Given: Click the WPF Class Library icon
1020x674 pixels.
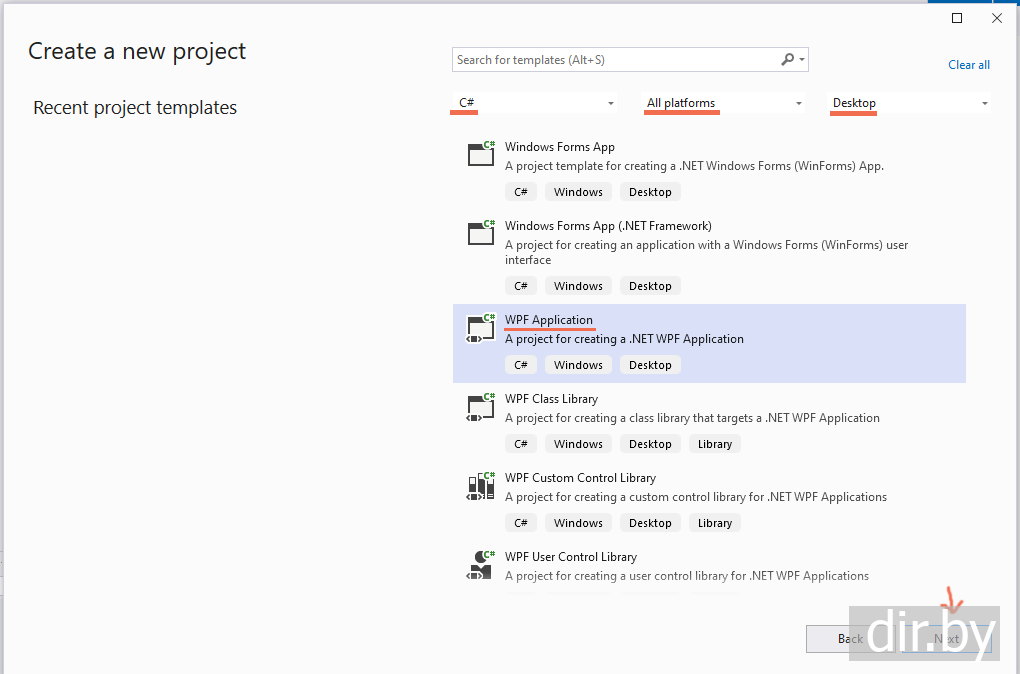Looking at the screenshot, I should pyautogui.click(x=481, y=407).
